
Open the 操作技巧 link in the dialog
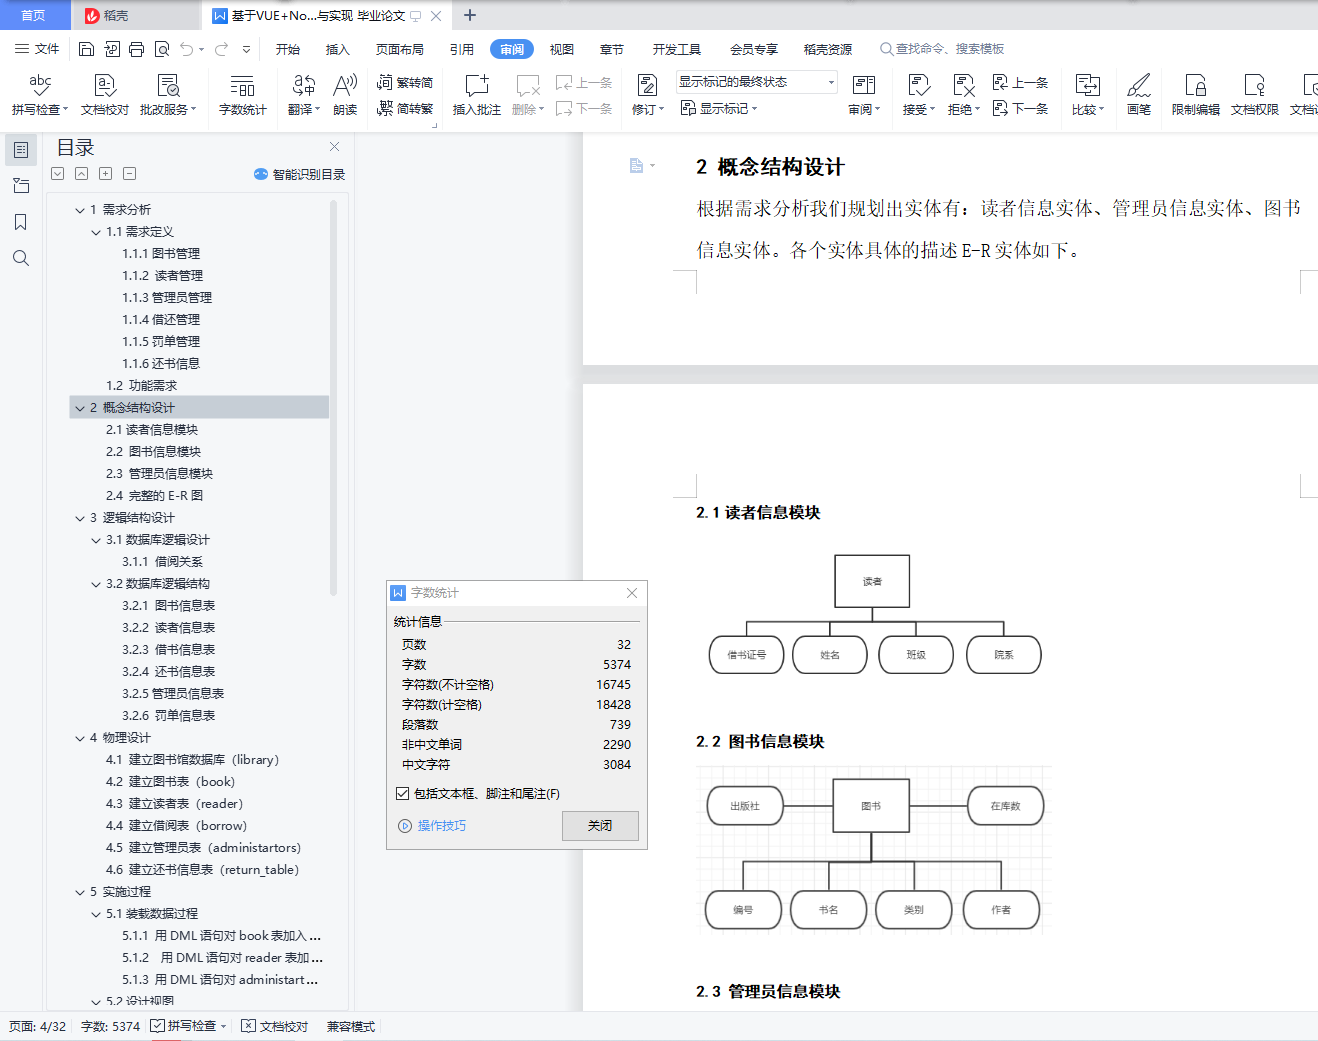point(442,826)
